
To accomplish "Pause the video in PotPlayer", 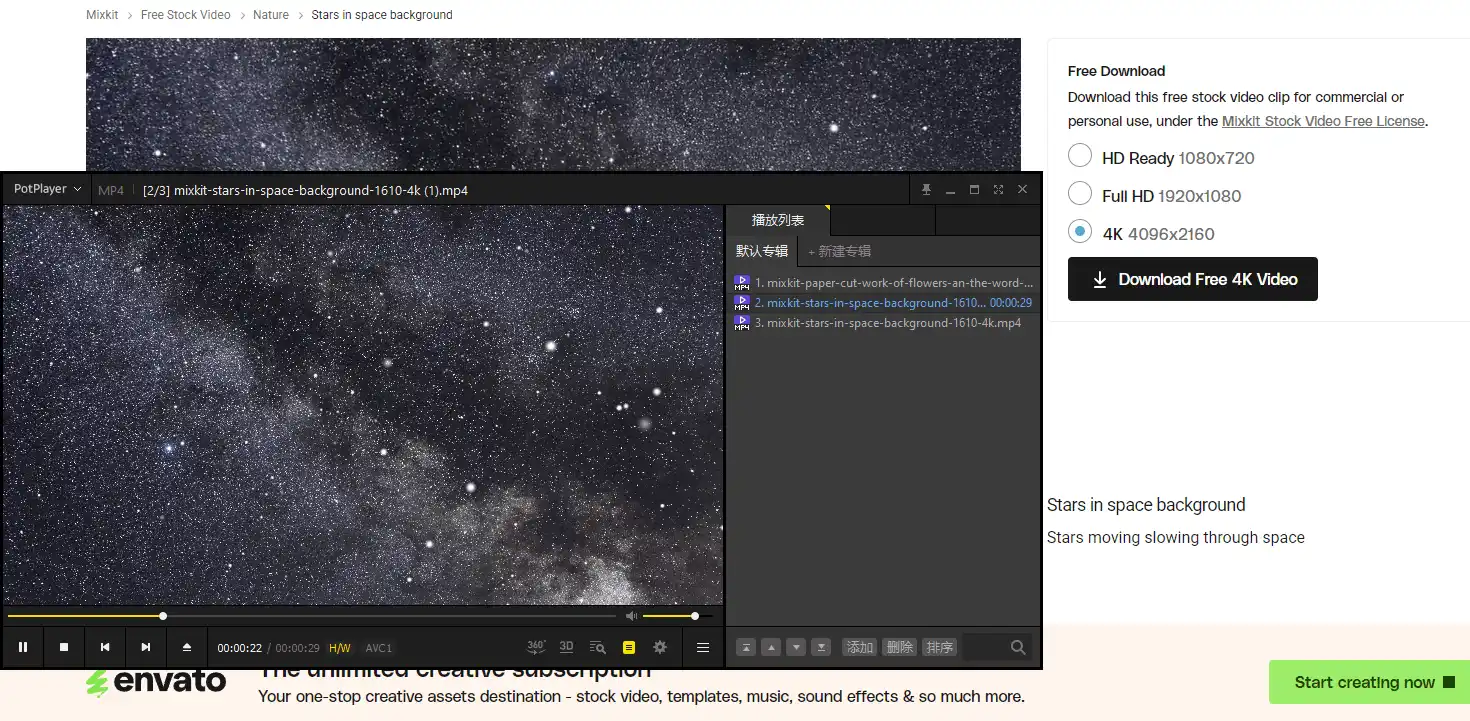I will 23,647.
